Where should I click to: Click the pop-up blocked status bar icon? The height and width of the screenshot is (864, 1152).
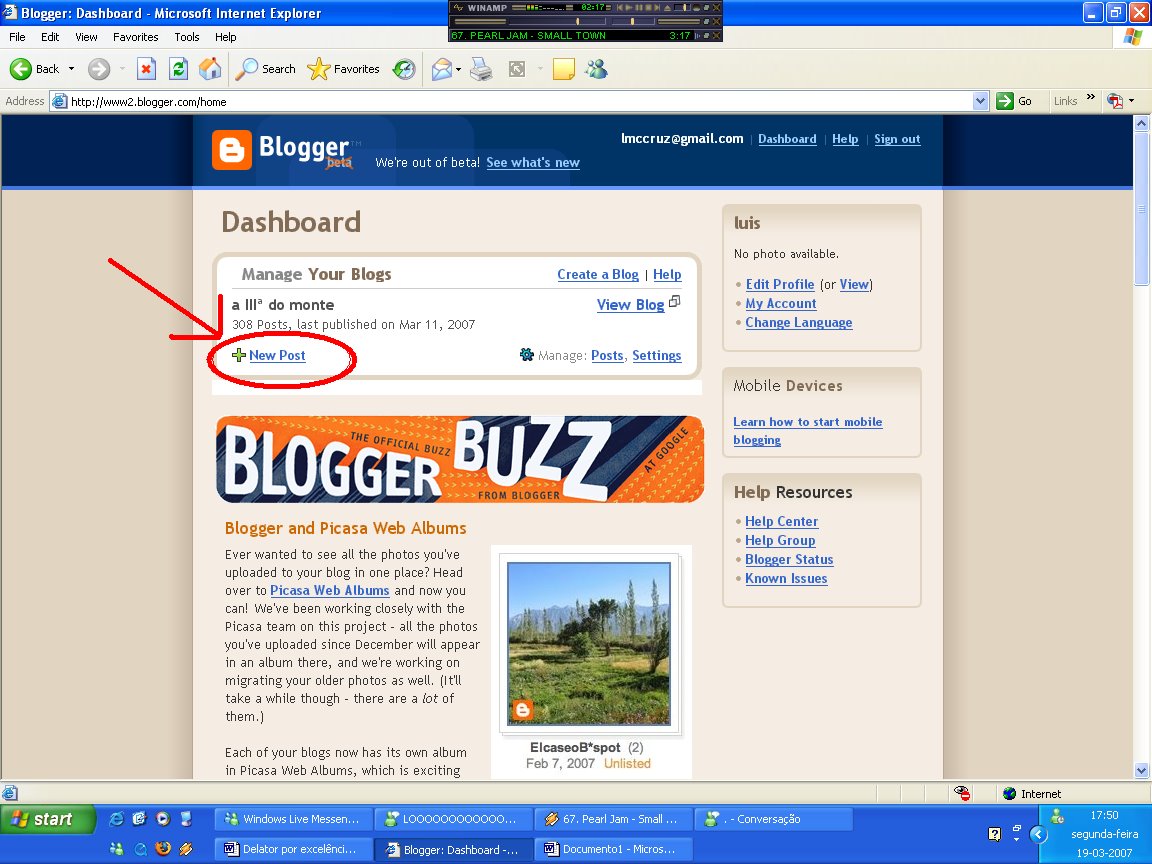[962, 793]
